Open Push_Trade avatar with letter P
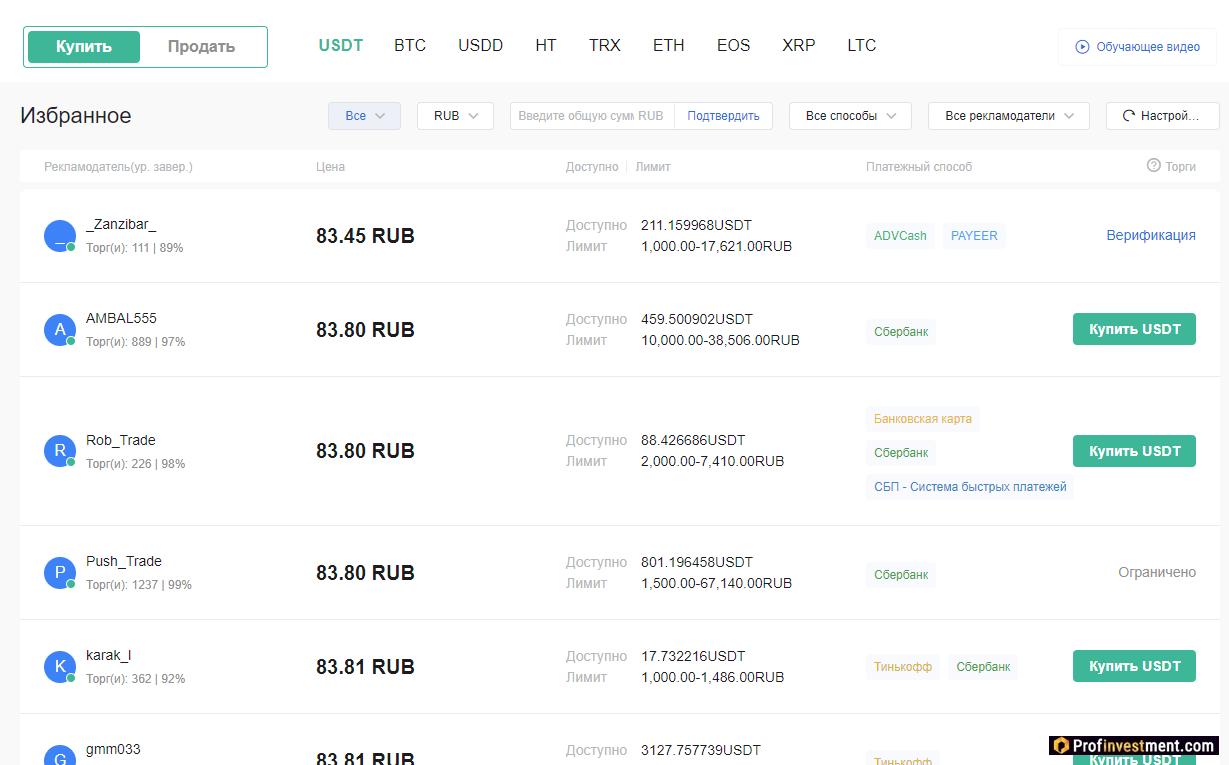1229x765 pixels. pos(60,573)
